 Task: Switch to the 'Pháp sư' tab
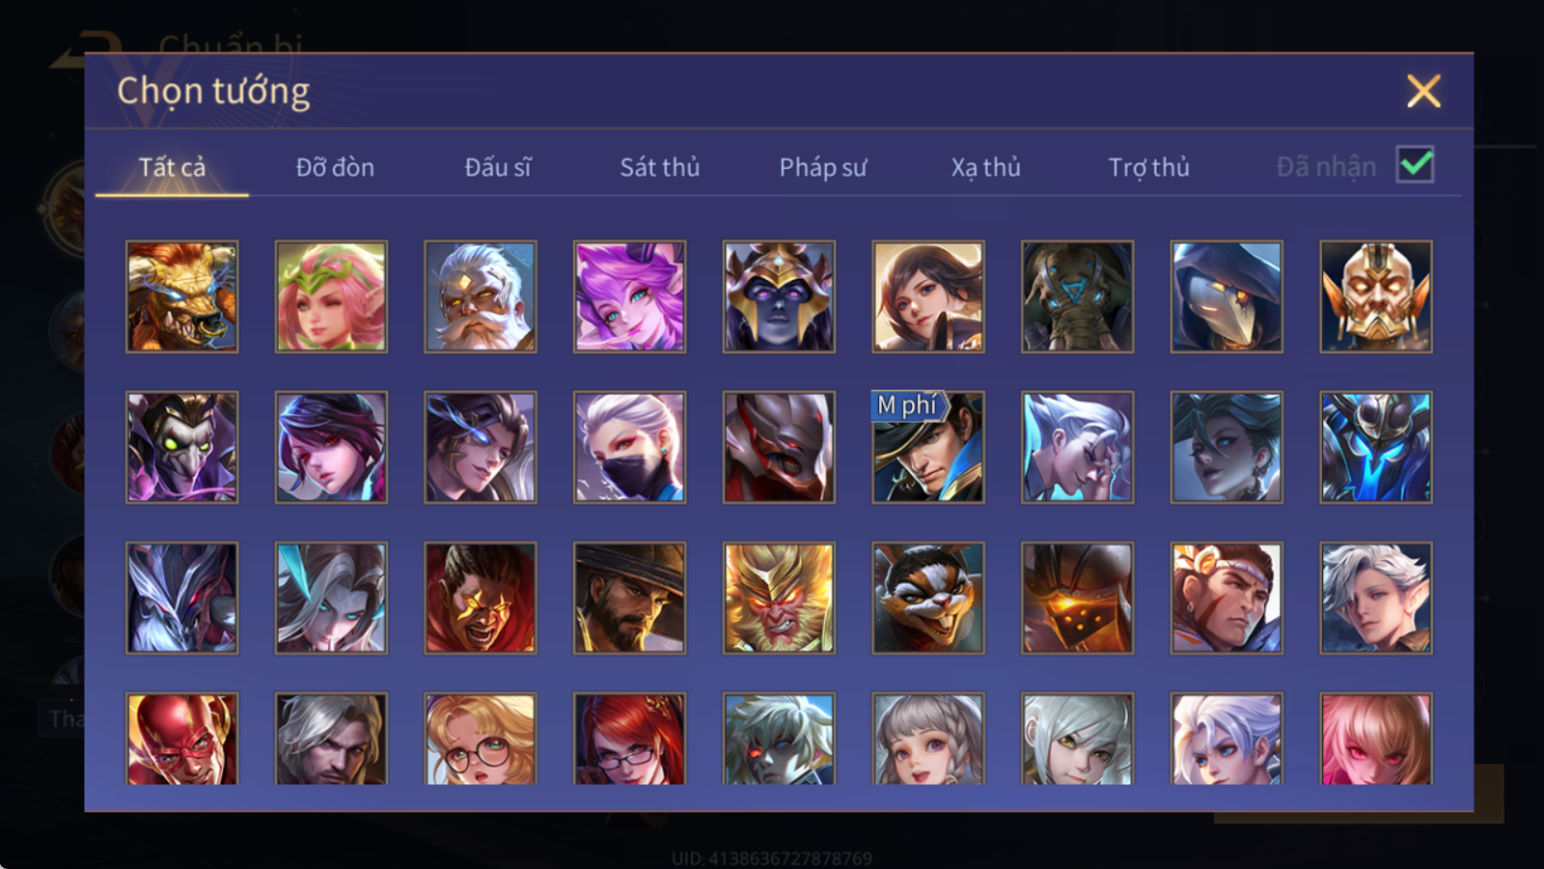pos(823,167)
